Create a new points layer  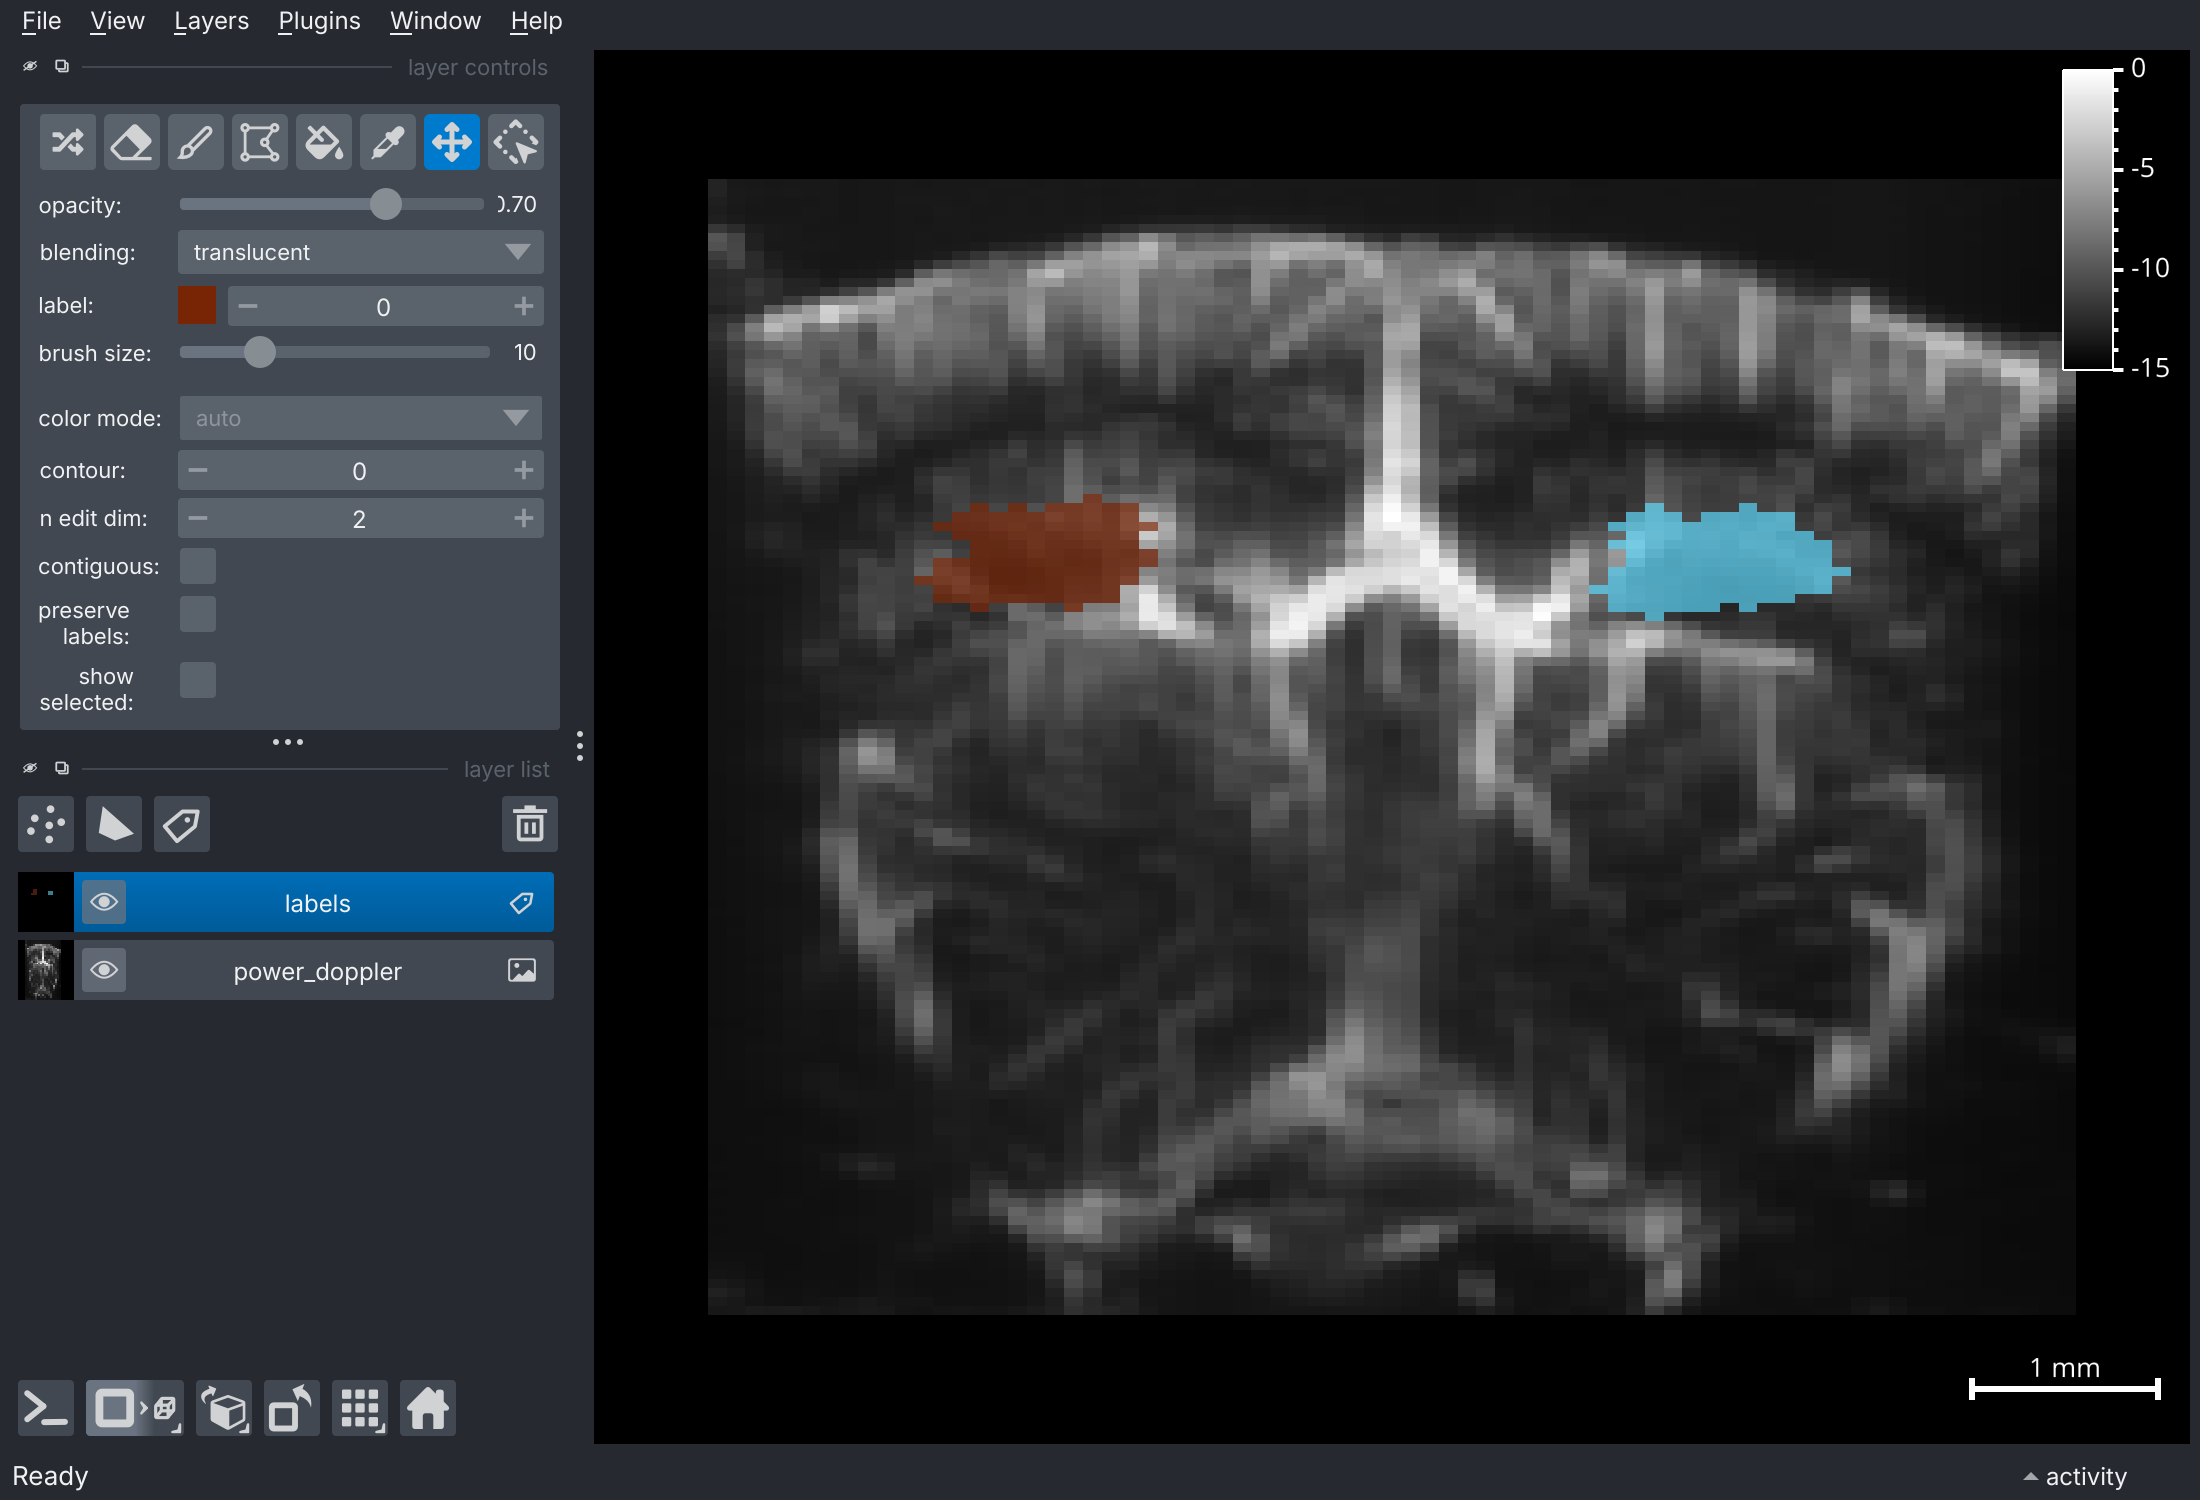click(x=46, y=825)
